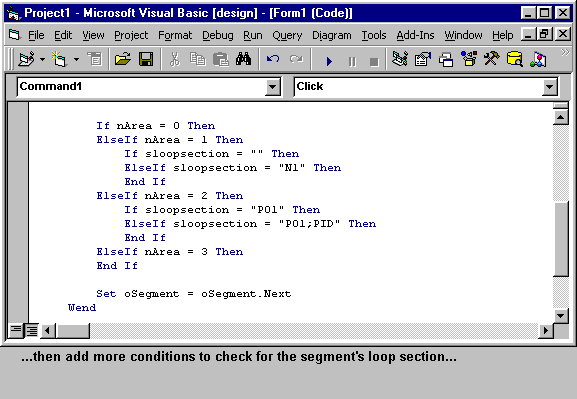577x399 pixels.
Task: Open the Project menu
Action: pos(131,35)
